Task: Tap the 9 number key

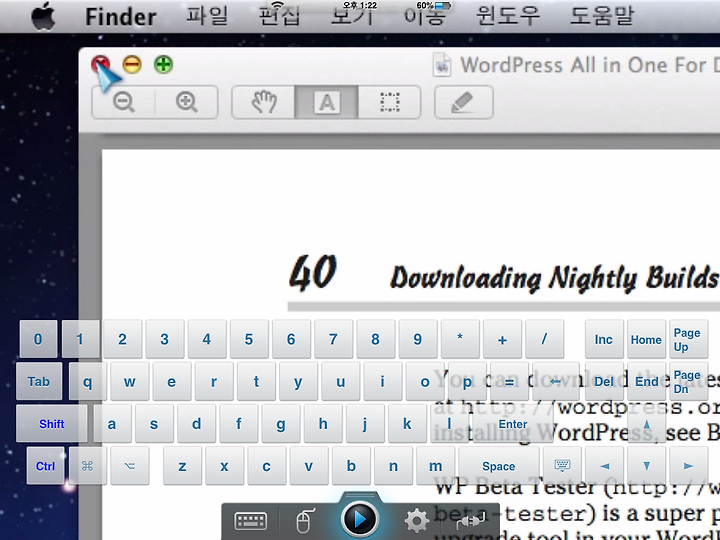Action: tap(418, 339)
